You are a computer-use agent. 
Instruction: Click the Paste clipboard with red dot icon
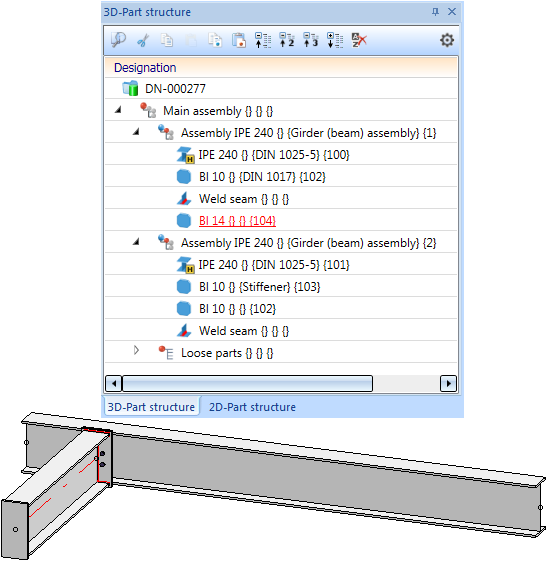[x=239, y=40]
